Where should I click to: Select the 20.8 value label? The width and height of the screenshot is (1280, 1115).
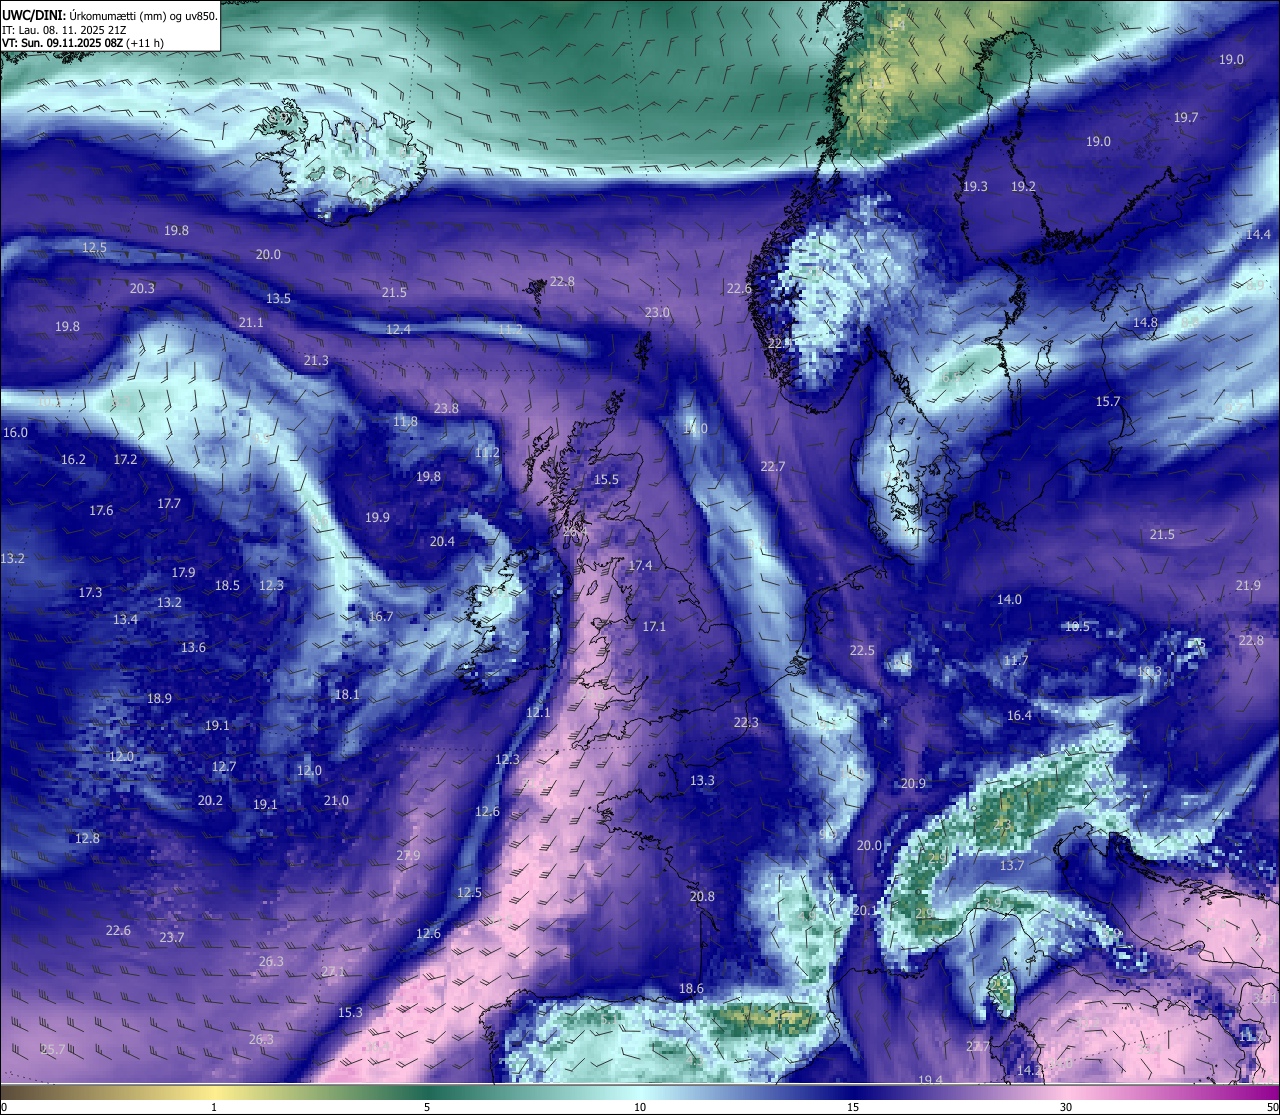(x=703, y=897)
